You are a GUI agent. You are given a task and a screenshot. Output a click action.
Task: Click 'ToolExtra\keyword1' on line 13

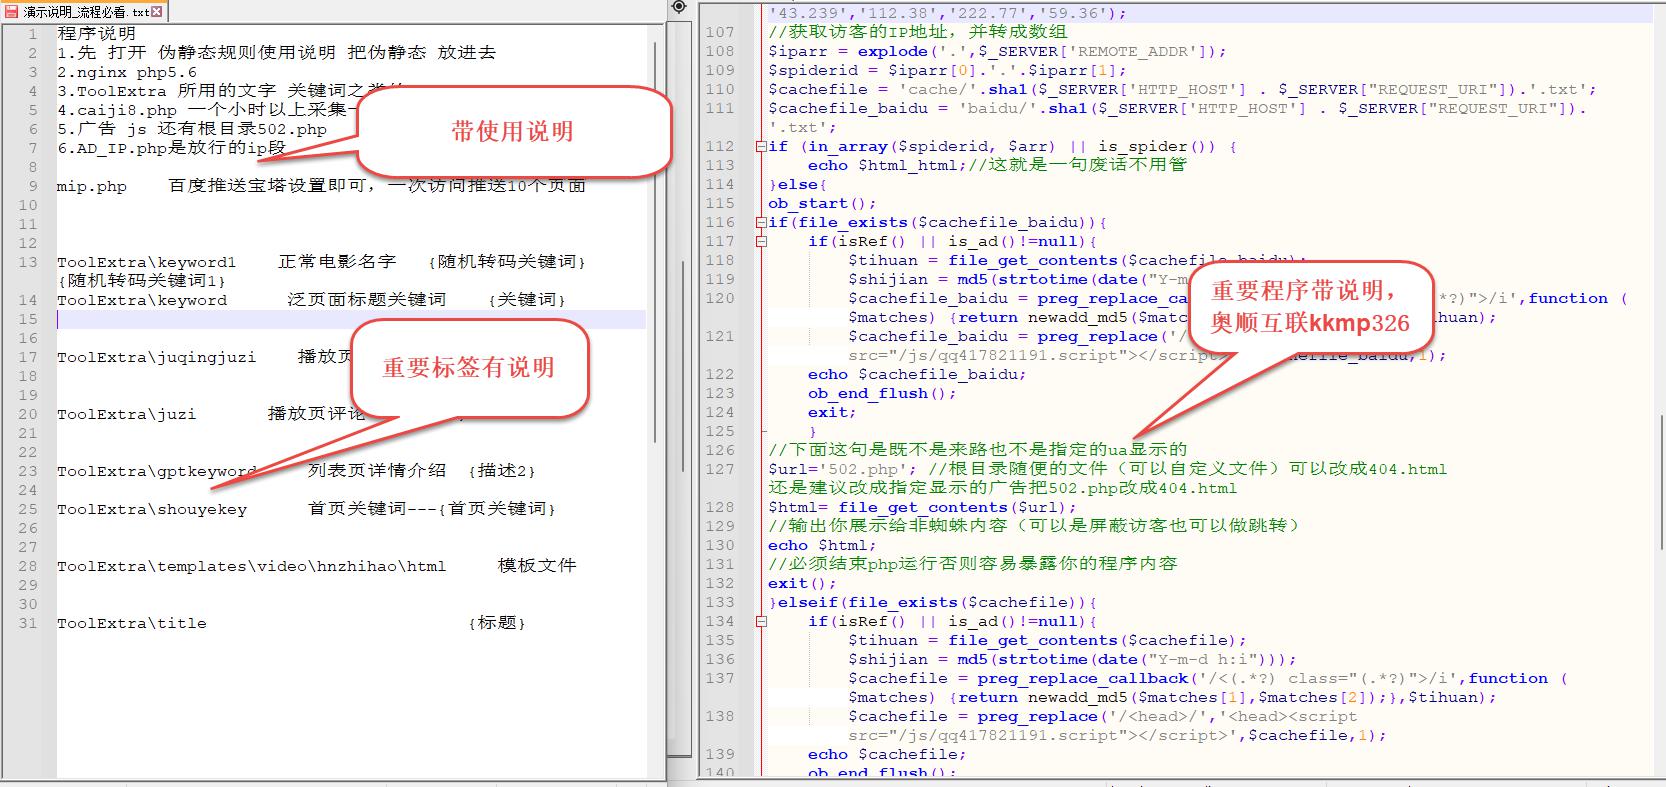tap(147, 262)
